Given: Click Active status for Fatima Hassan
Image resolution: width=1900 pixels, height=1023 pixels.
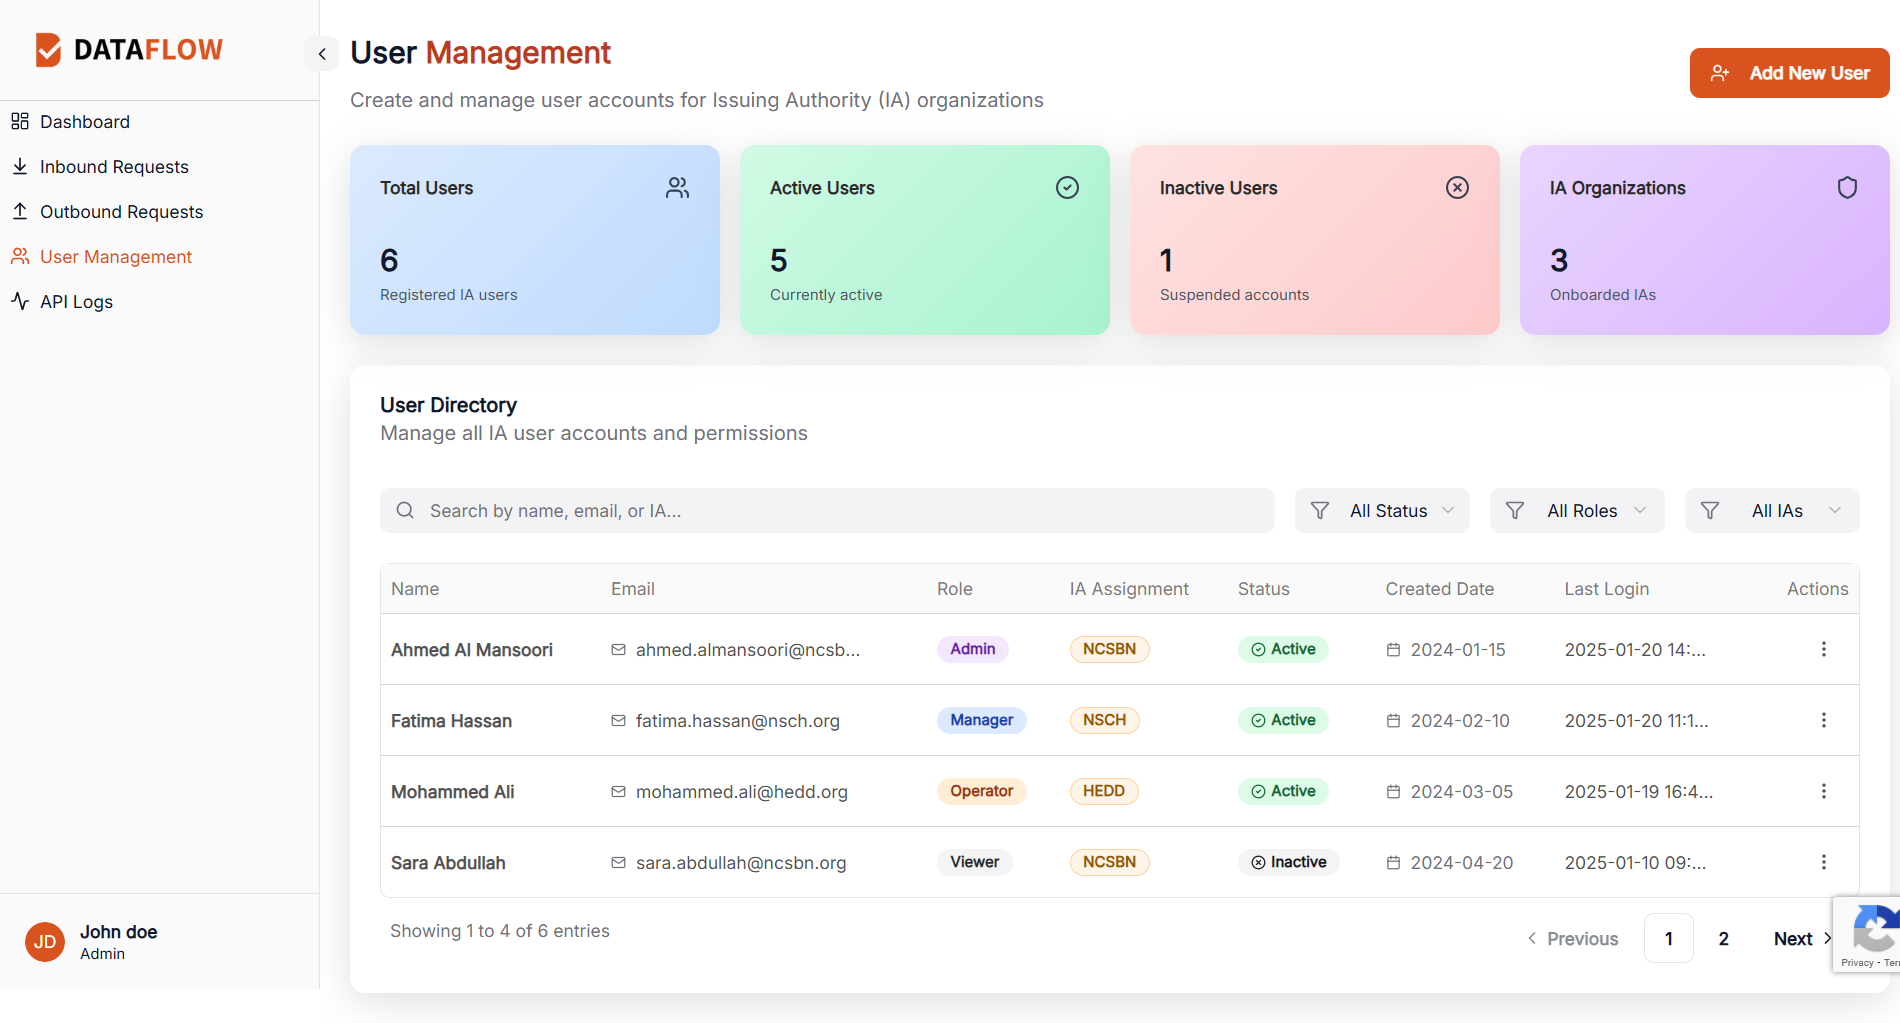Looking at the screenshot, I should pyautogui.click(x=1283, y=720).
